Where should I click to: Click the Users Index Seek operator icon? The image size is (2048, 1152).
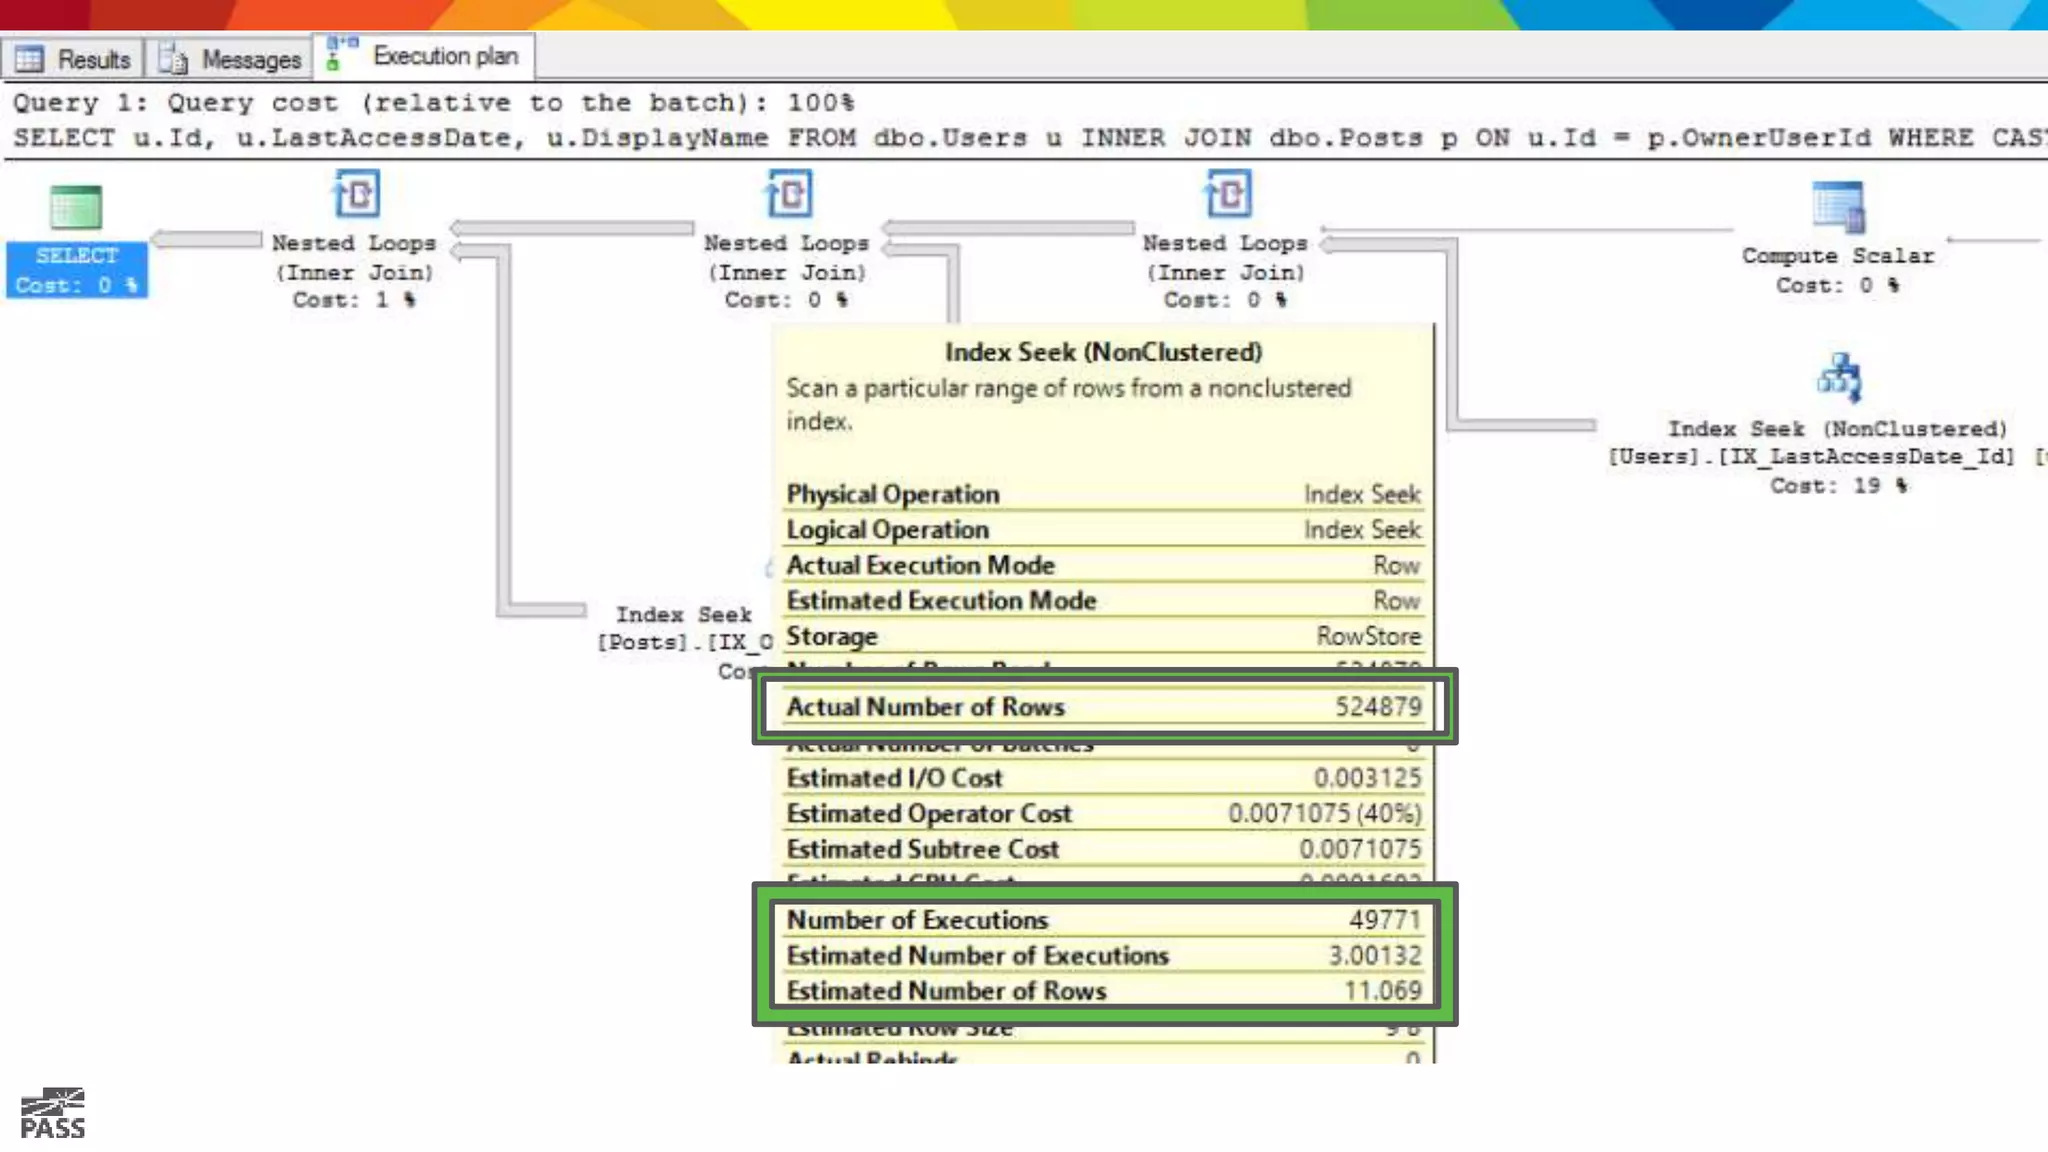pos(1838,378)
